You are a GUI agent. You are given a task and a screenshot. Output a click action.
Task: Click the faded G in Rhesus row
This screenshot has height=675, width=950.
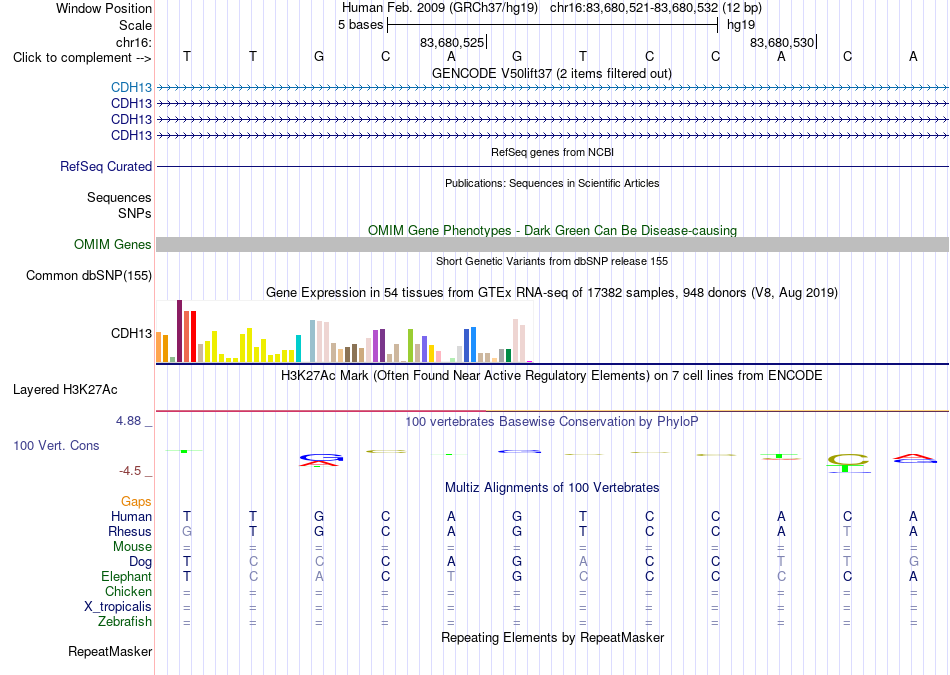click(x=187, y=531)
